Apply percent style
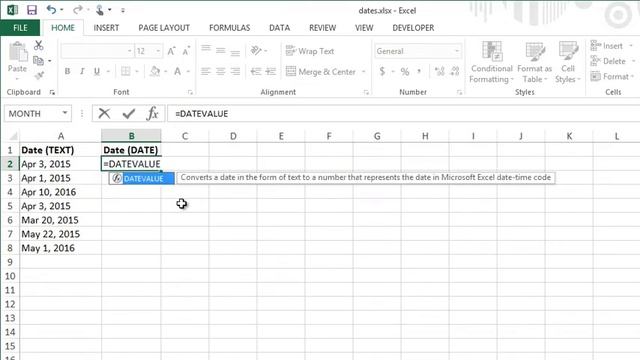Image resolution: width=640 pixels, height=360 pixels. [x=404, y=72]
